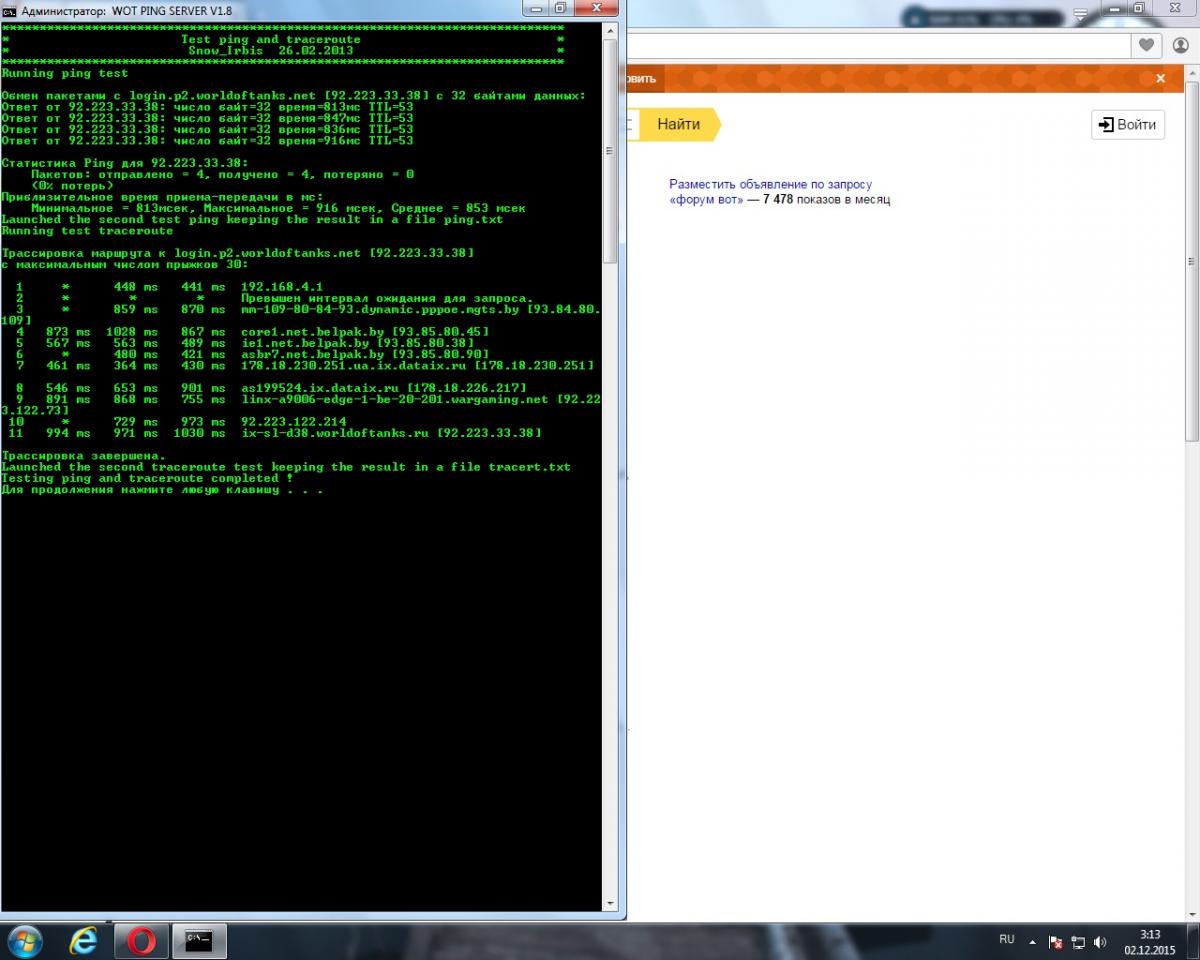Click the cmd window vertical scrollbar thumb

click(611, 152)
